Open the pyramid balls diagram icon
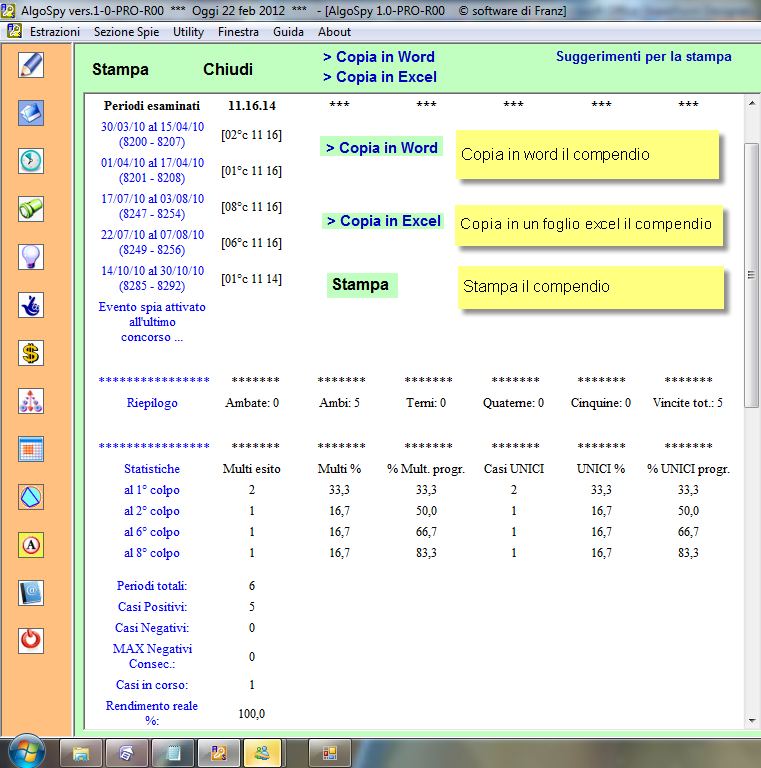 click(x=31, y=401)
